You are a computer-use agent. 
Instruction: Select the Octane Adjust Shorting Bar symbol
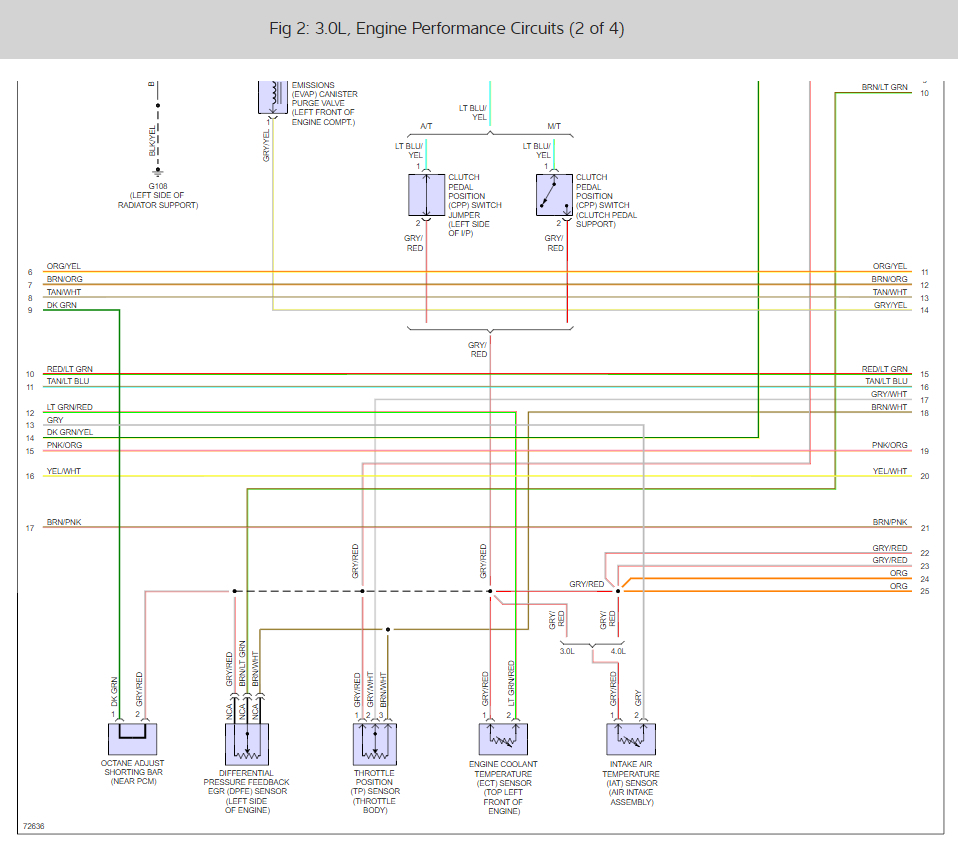pyautogui.click(x=133, y=741)
